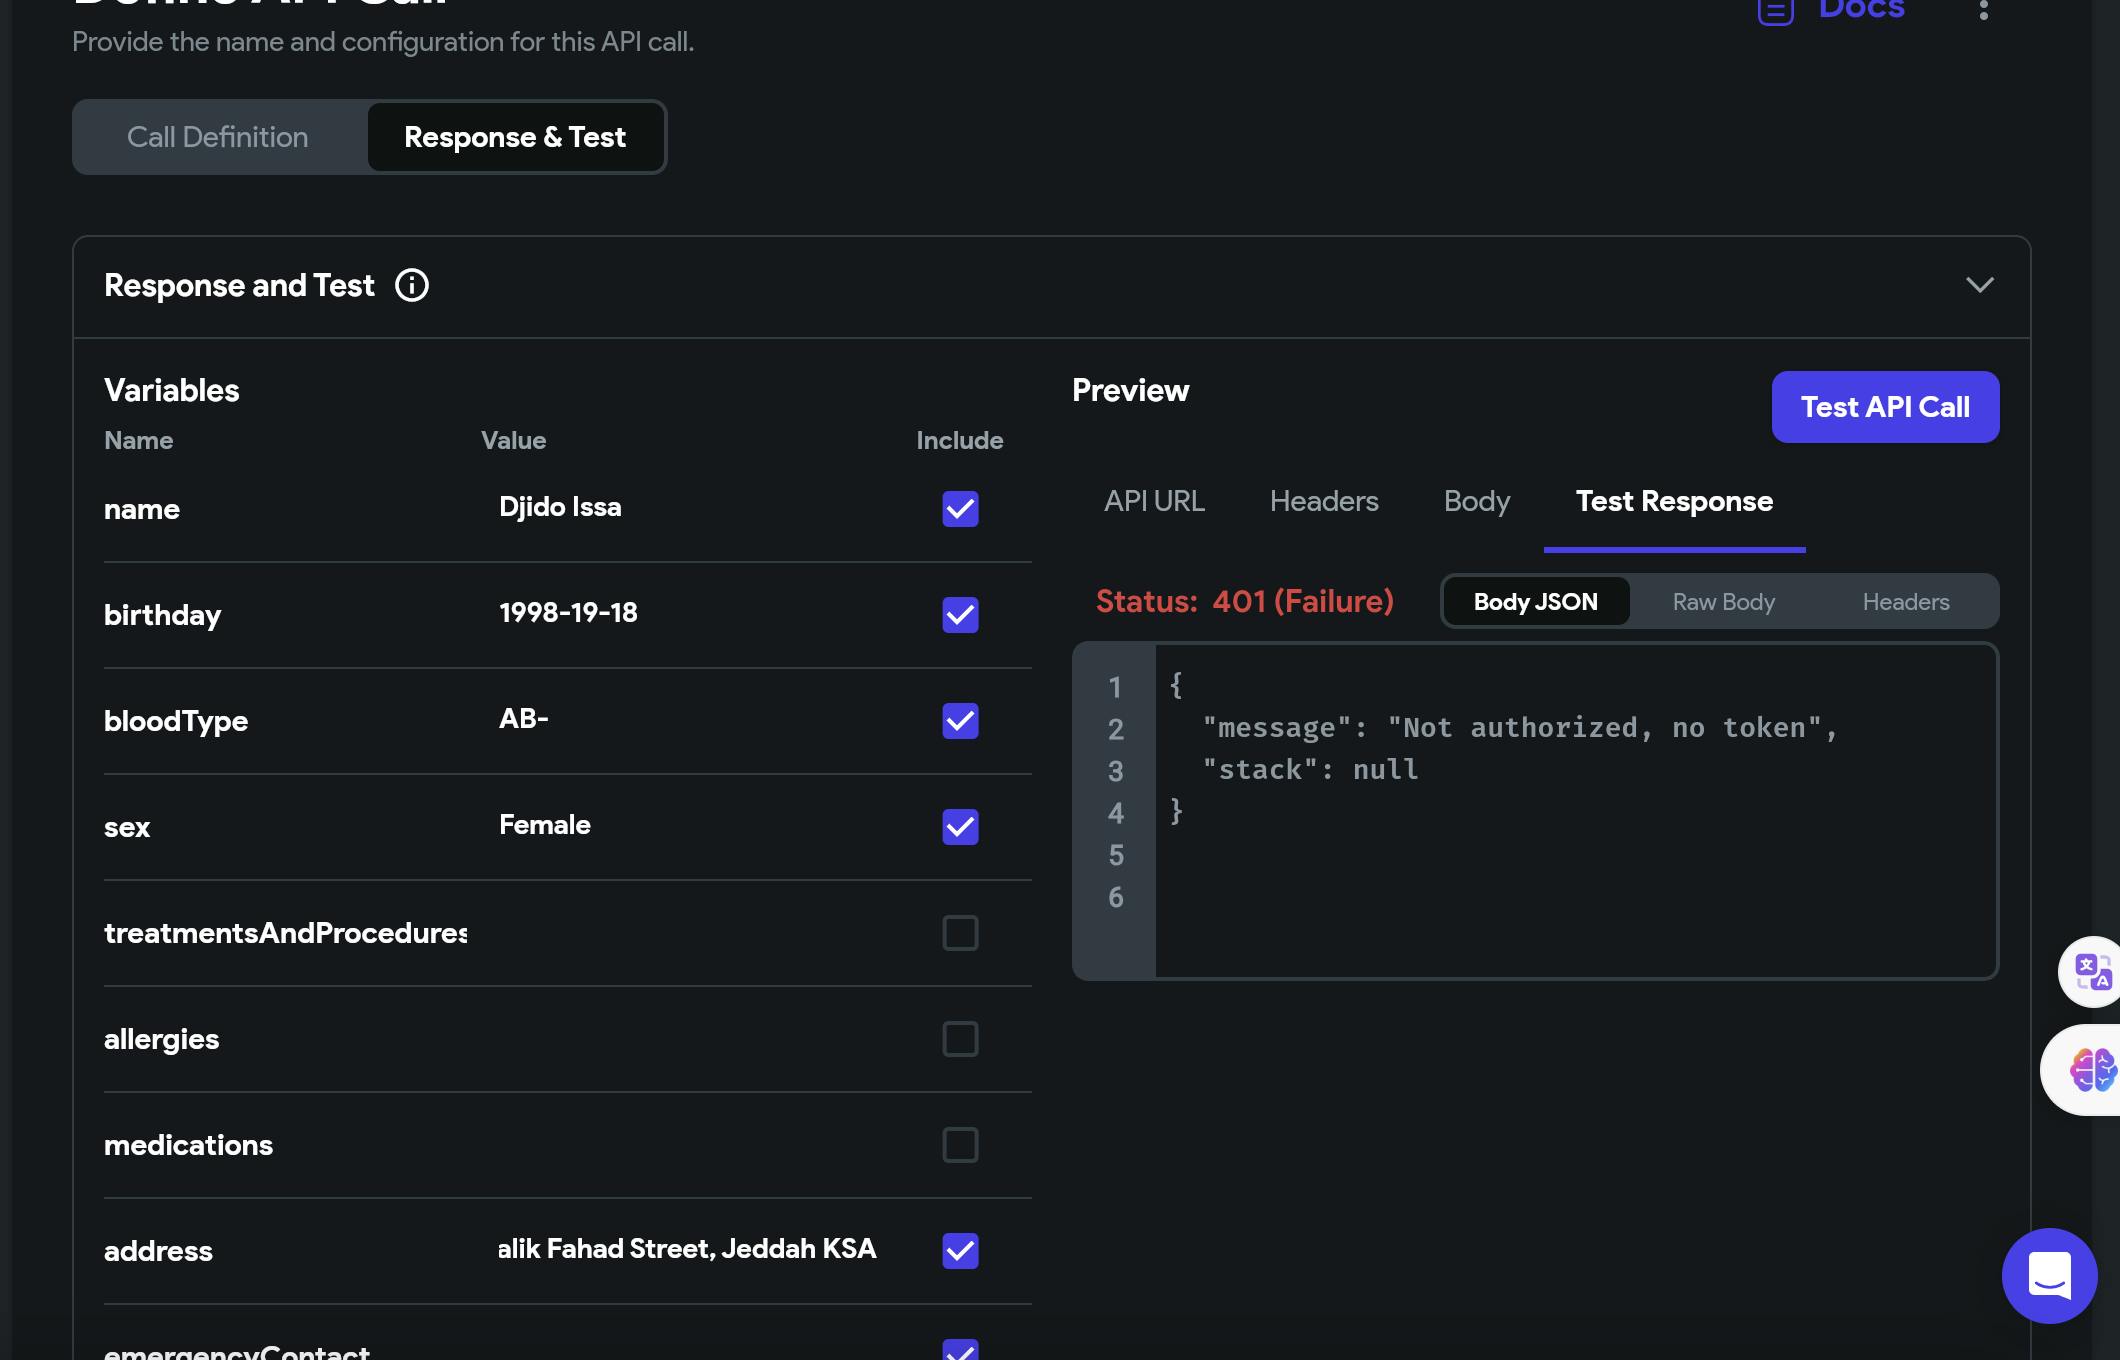Open the three-dot more options menu
This screenshot has height=1360, width=2120.
[x=1984, y=10]
